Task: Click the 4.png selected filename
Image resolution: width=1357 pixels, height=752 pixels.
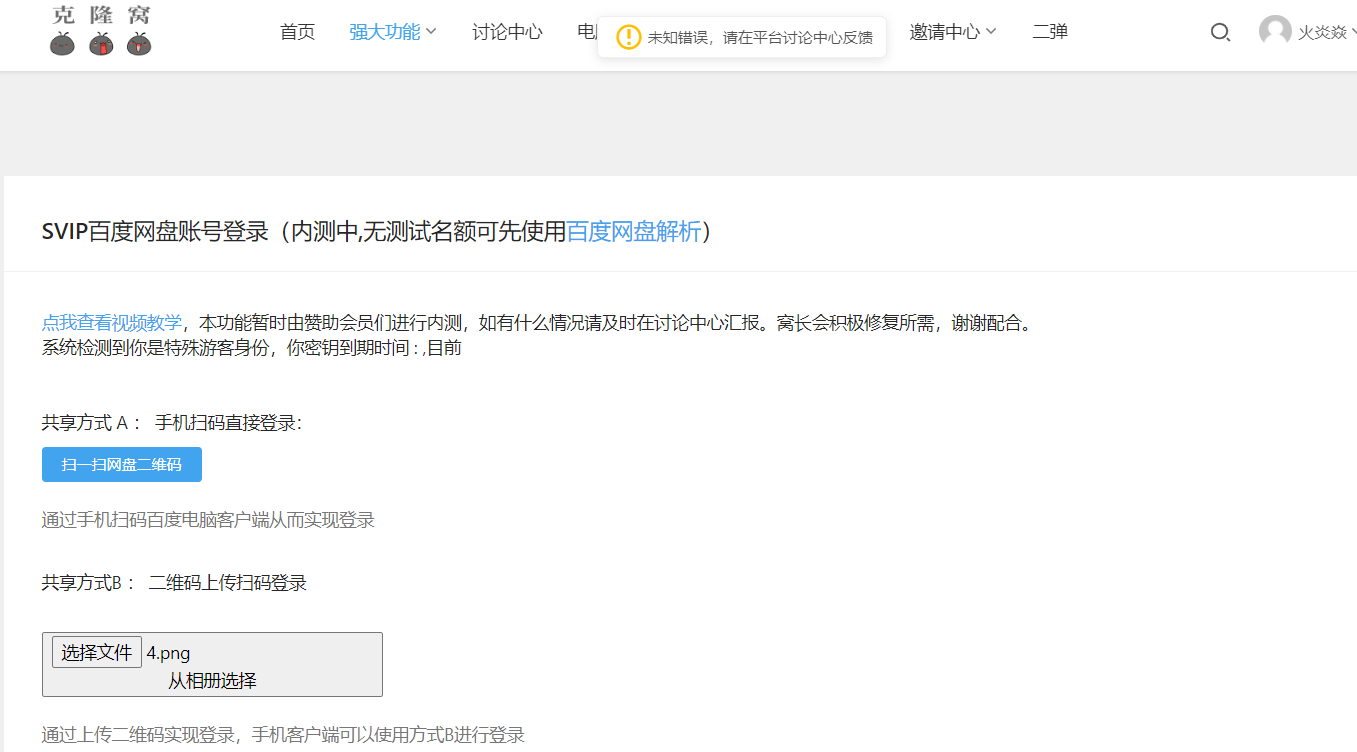Action: coord(168,654)
